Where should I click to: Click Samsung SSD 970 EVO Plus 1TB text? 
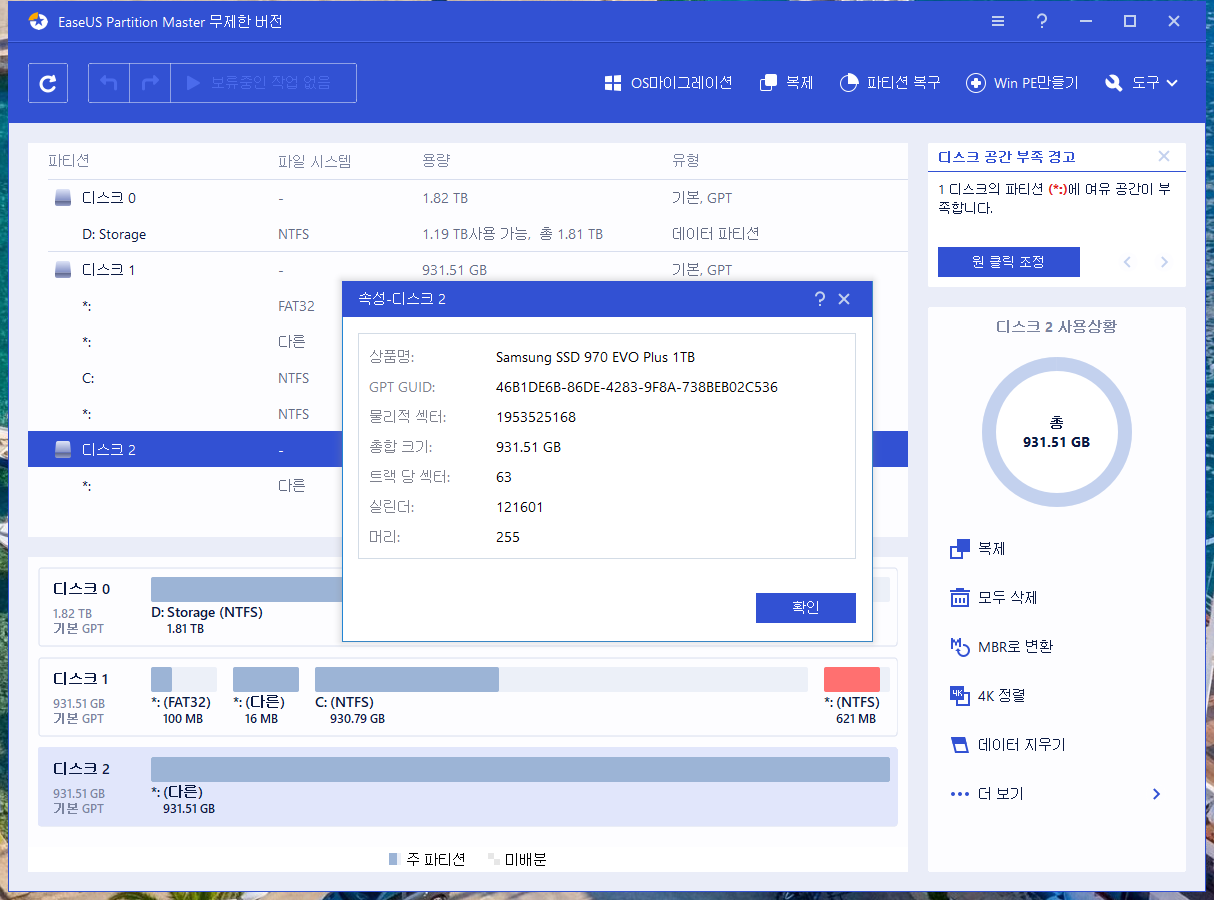tap(595, 357)
